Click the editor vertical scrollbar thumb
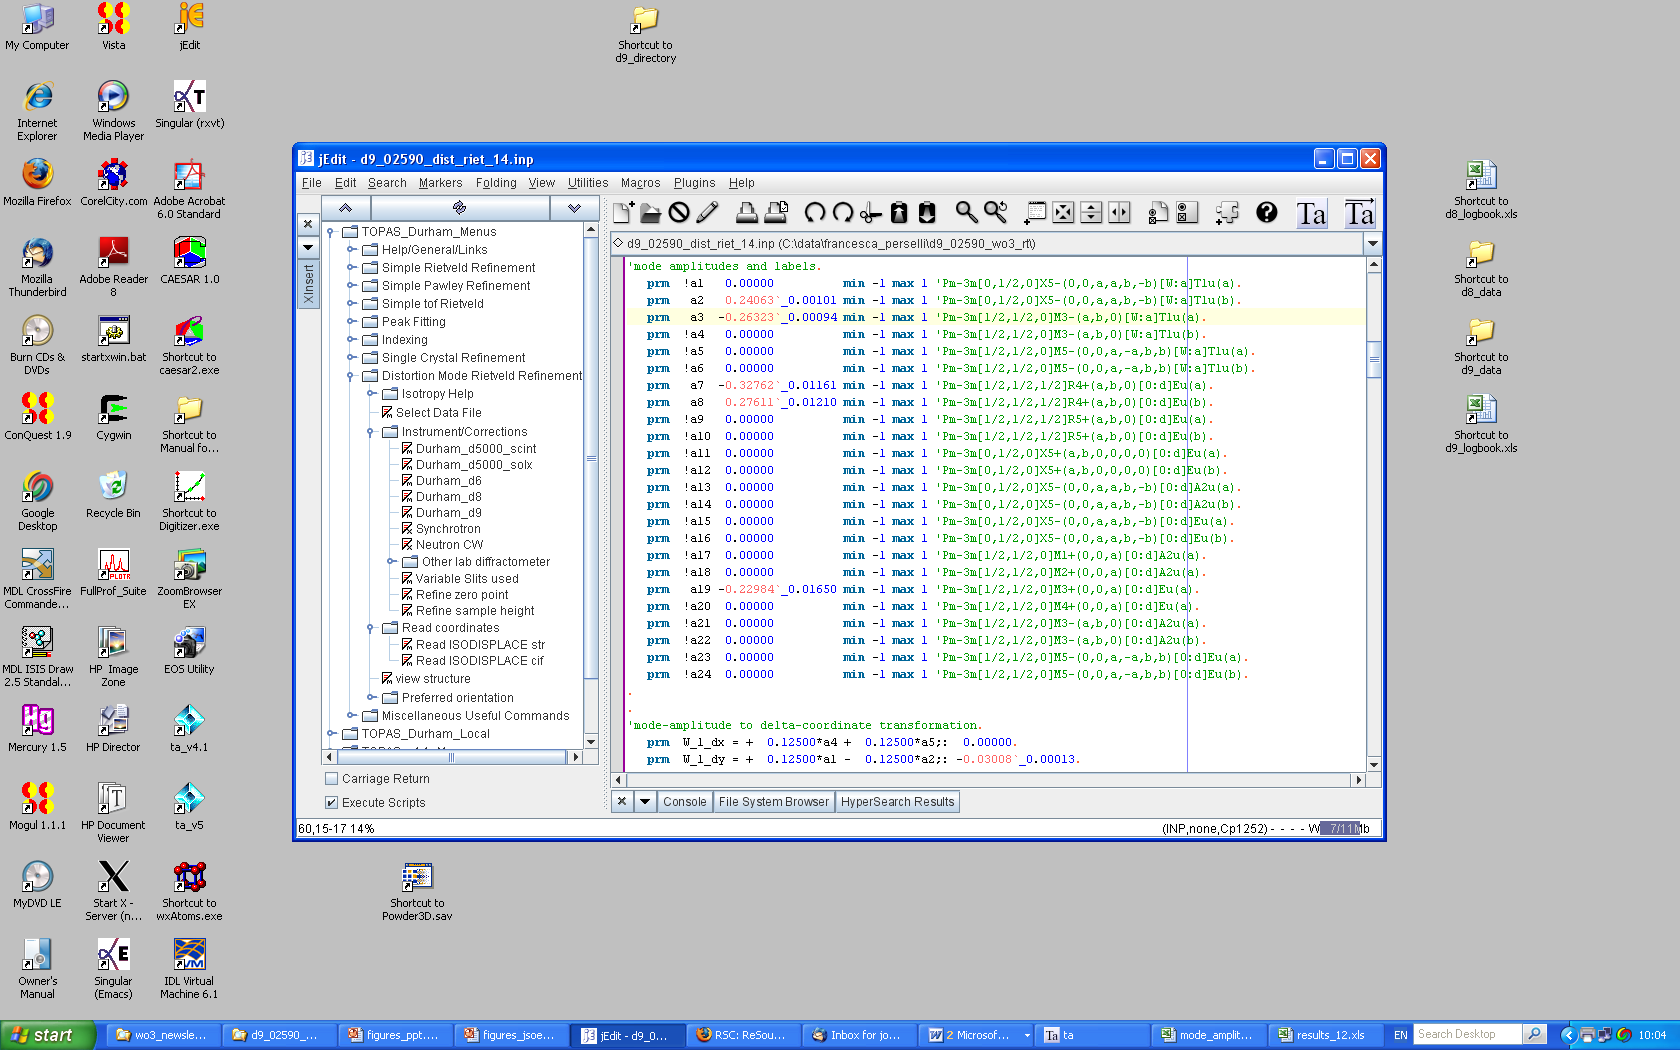 pos(1374,359)
